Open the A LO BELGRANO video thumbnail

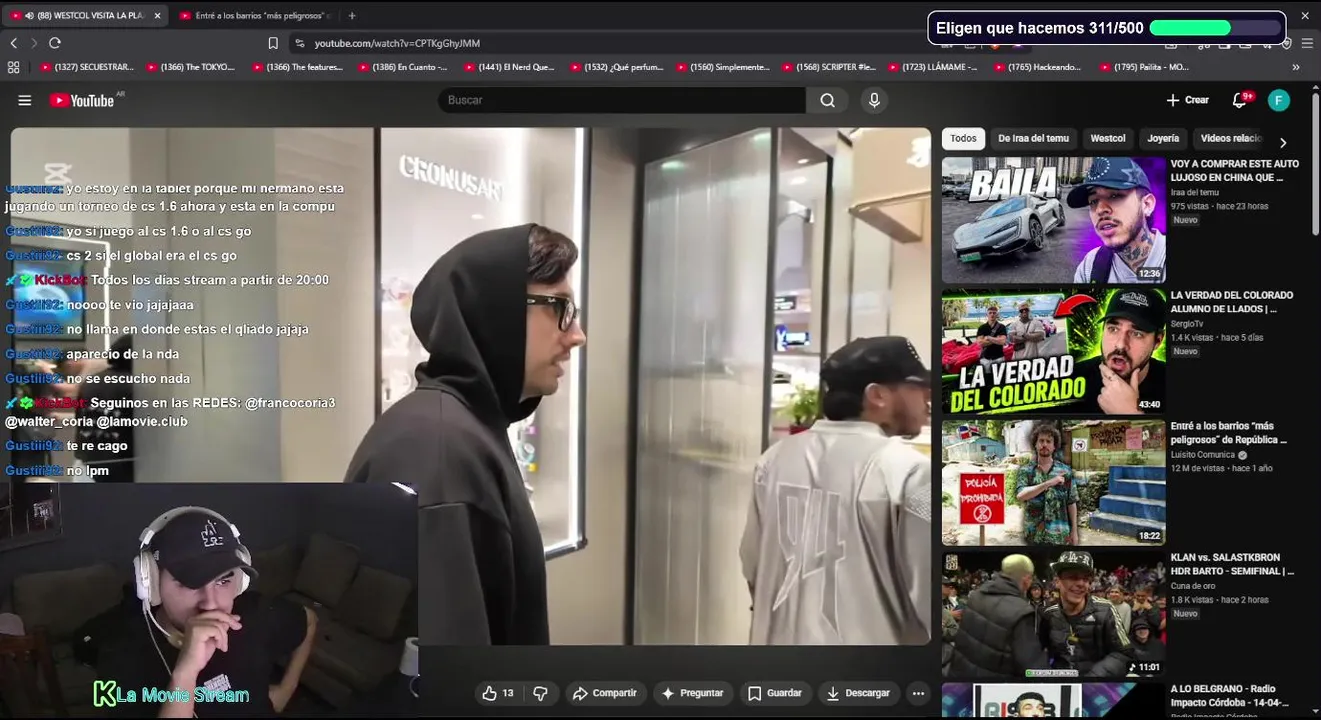pos(1053,700)
